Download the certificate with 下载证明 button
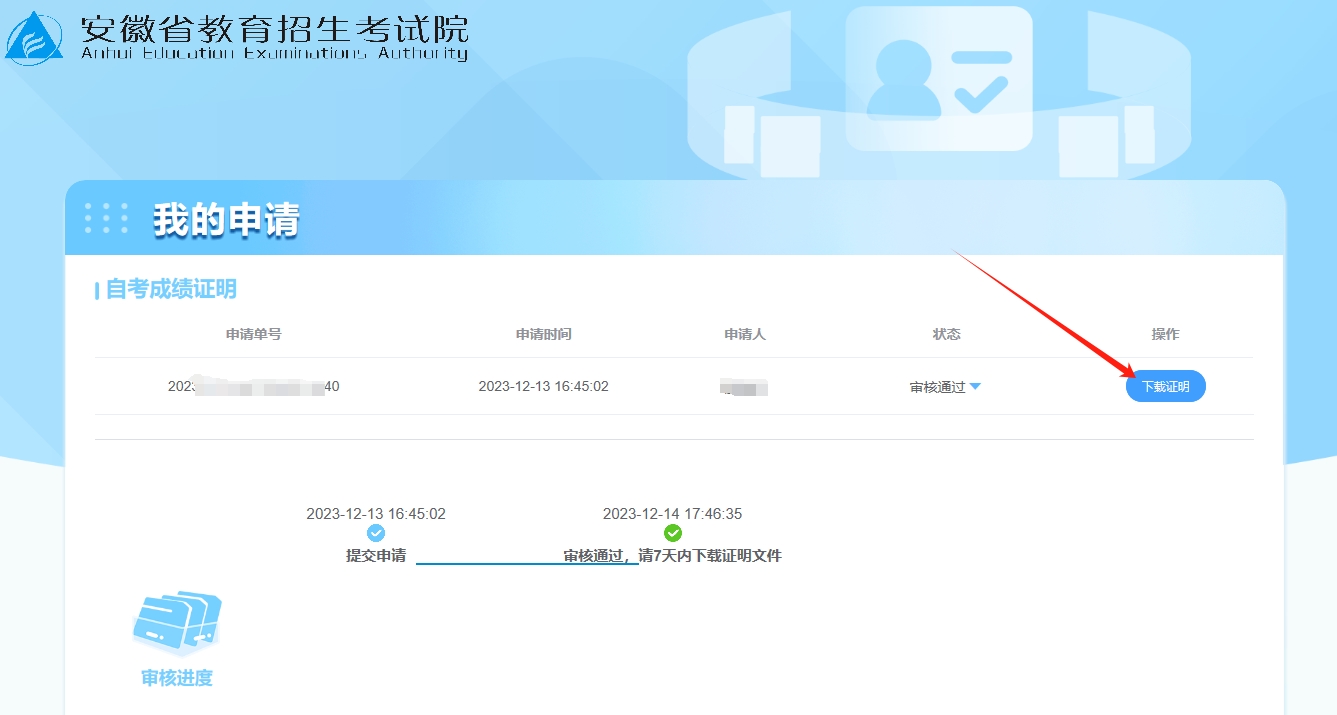The image size is (1337, 715). click(1165, 386)
